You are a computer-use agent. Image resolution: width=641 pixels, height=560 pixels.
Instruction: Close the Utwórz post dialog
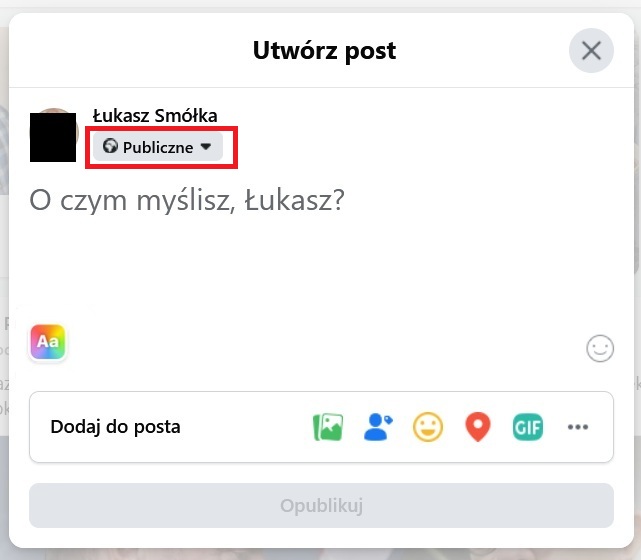pos(591,51)
